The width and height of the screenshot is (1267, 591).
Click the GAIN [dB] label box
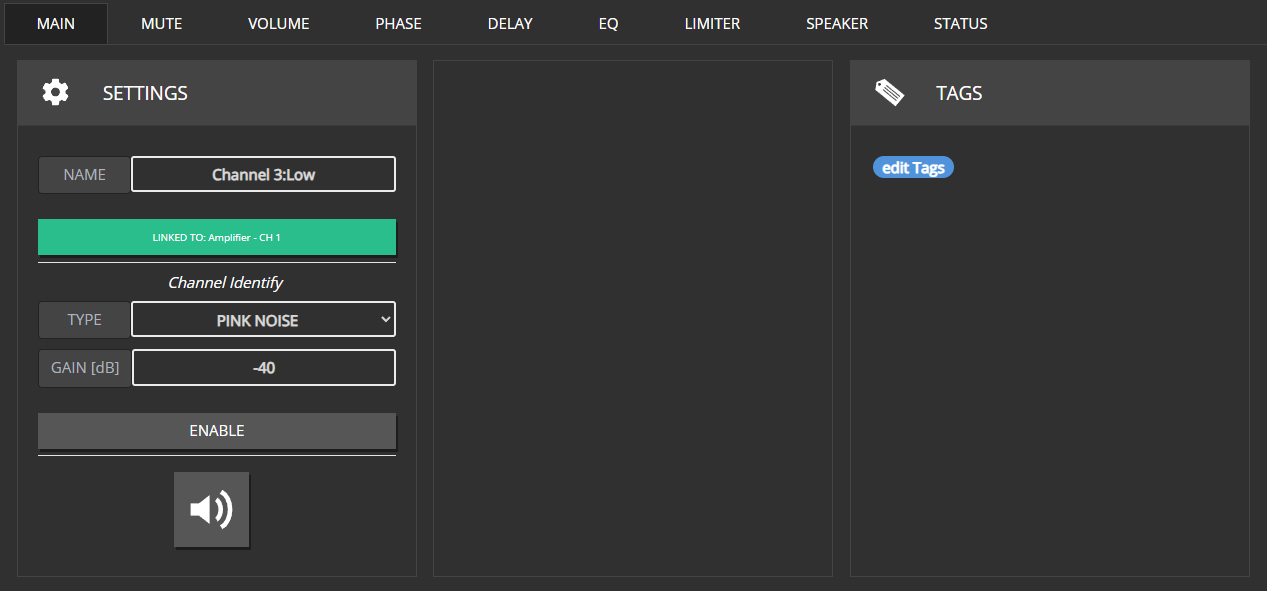[x=85, y=368]
